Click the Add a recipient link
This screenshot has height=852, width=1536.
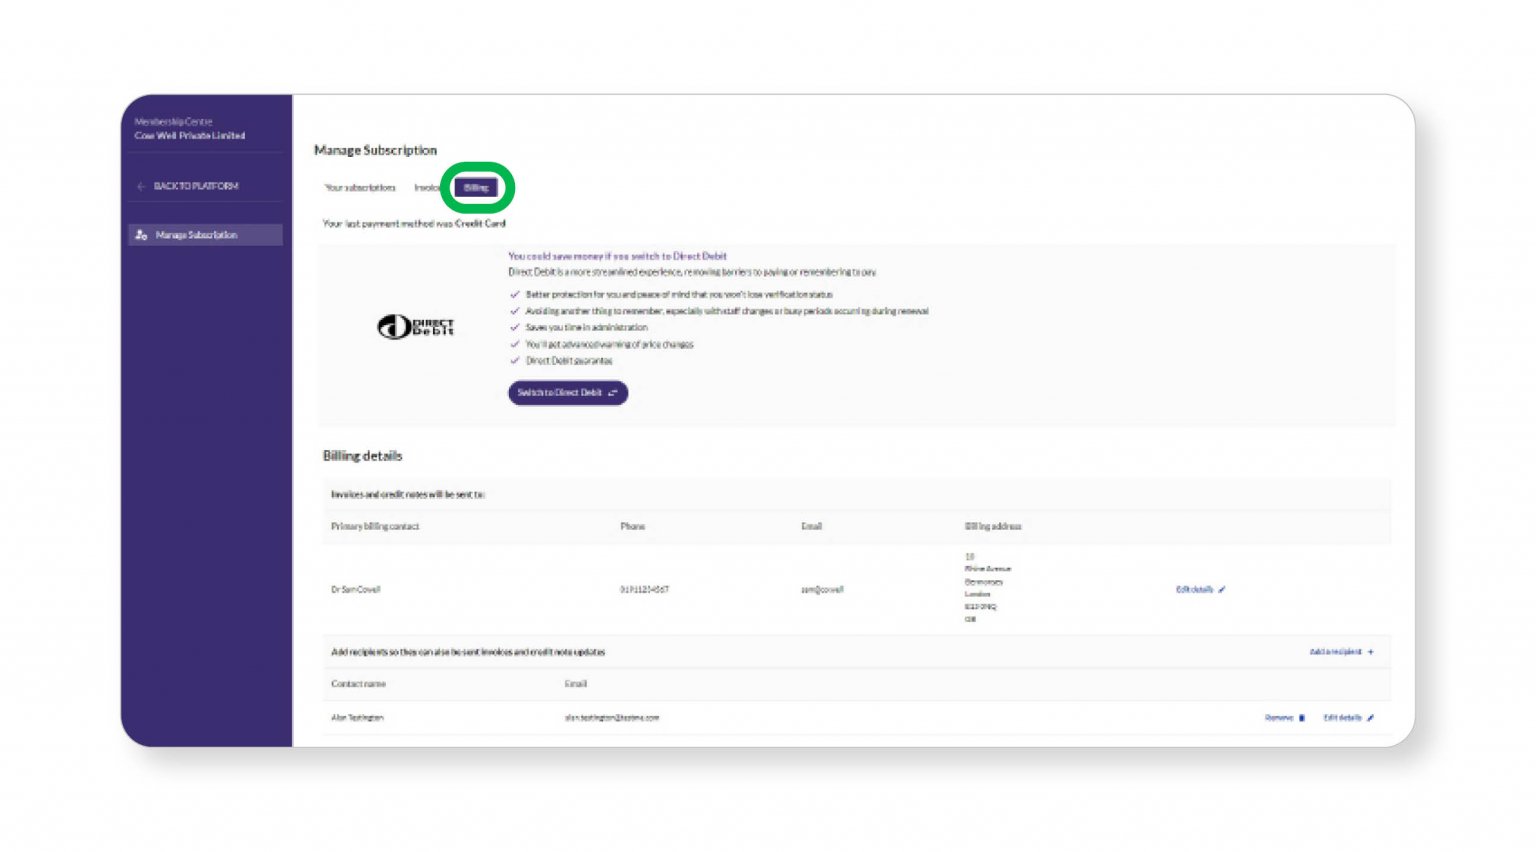pos(1336,651)
